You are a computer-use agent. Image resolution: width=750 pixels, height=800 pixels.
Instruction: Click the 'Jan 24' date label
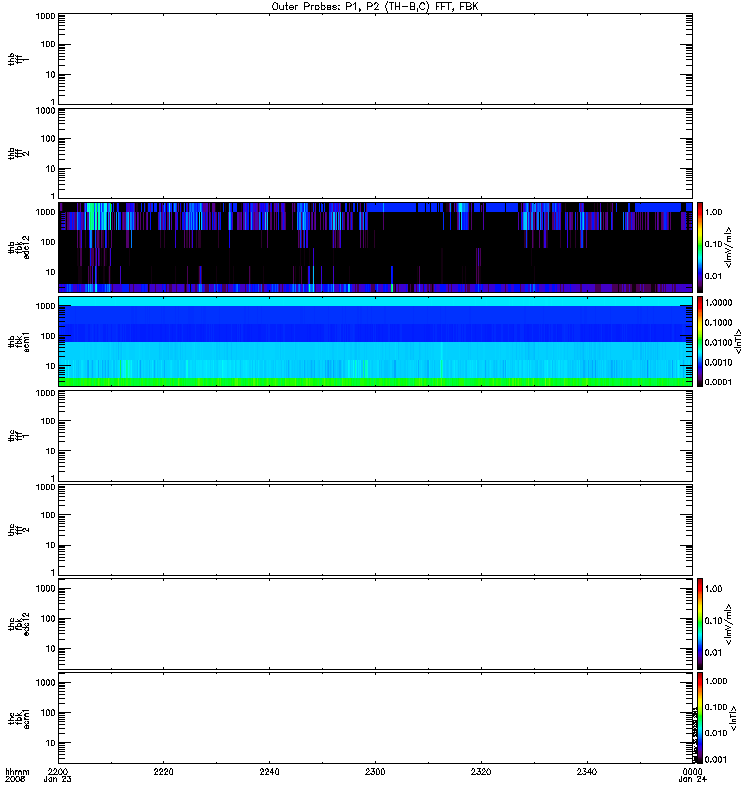pos(692,779)
